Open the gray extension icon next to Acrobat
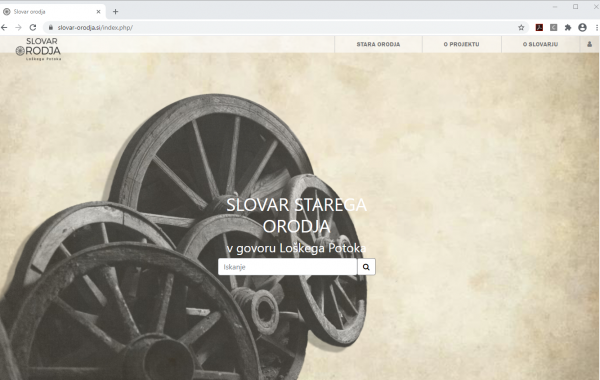The height and width of the screenshot is (380, 600). pyautogui.click(x=553, y=28)
